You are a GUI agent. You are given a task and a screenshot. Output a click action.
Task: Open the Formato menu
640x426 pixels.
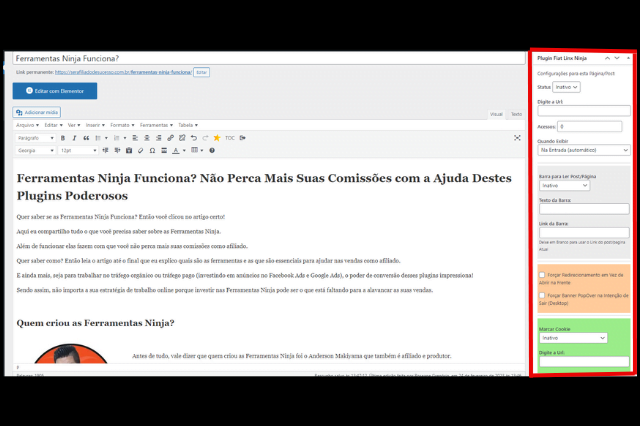click(122, 125)
